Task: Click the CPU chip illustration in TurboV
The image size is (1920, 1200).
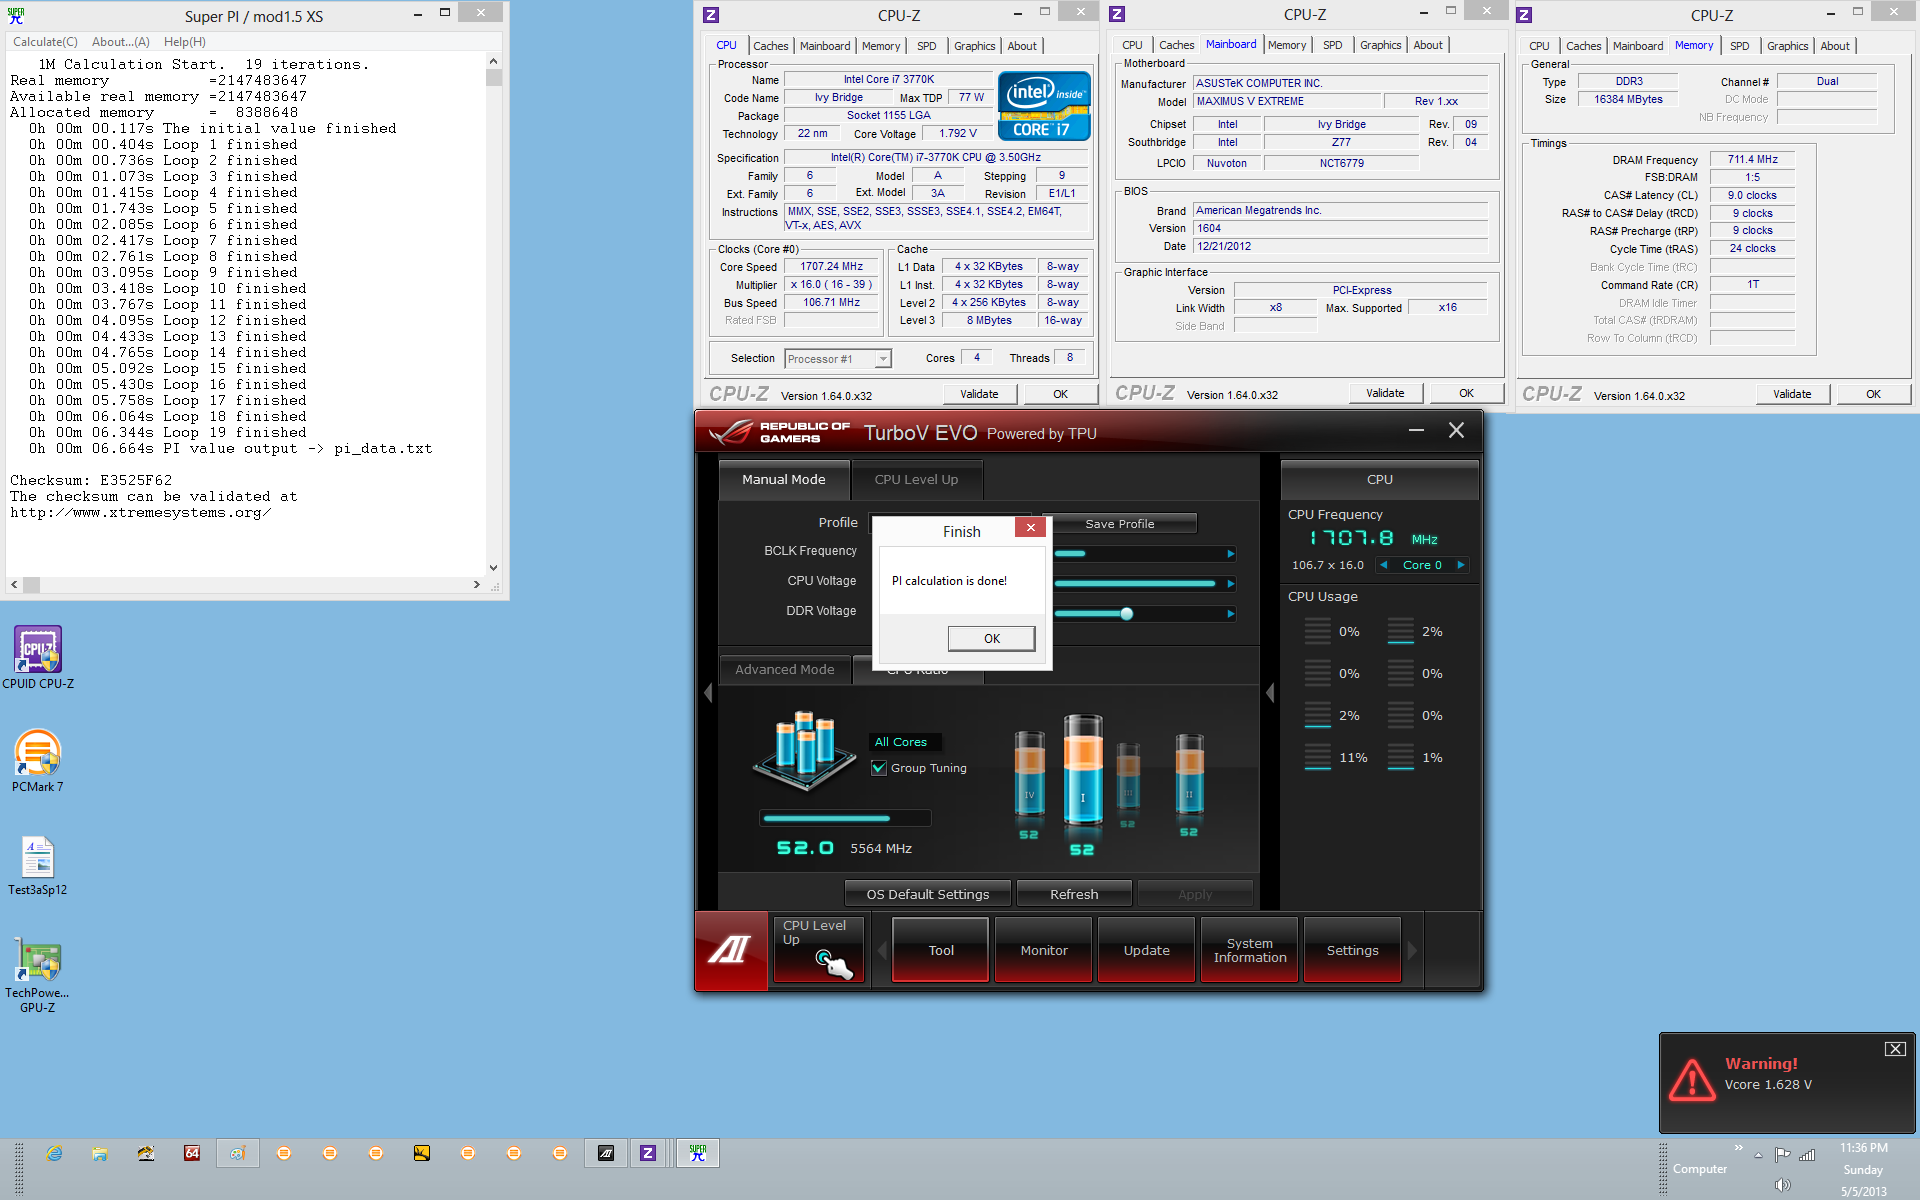Action: pos(804,750)
